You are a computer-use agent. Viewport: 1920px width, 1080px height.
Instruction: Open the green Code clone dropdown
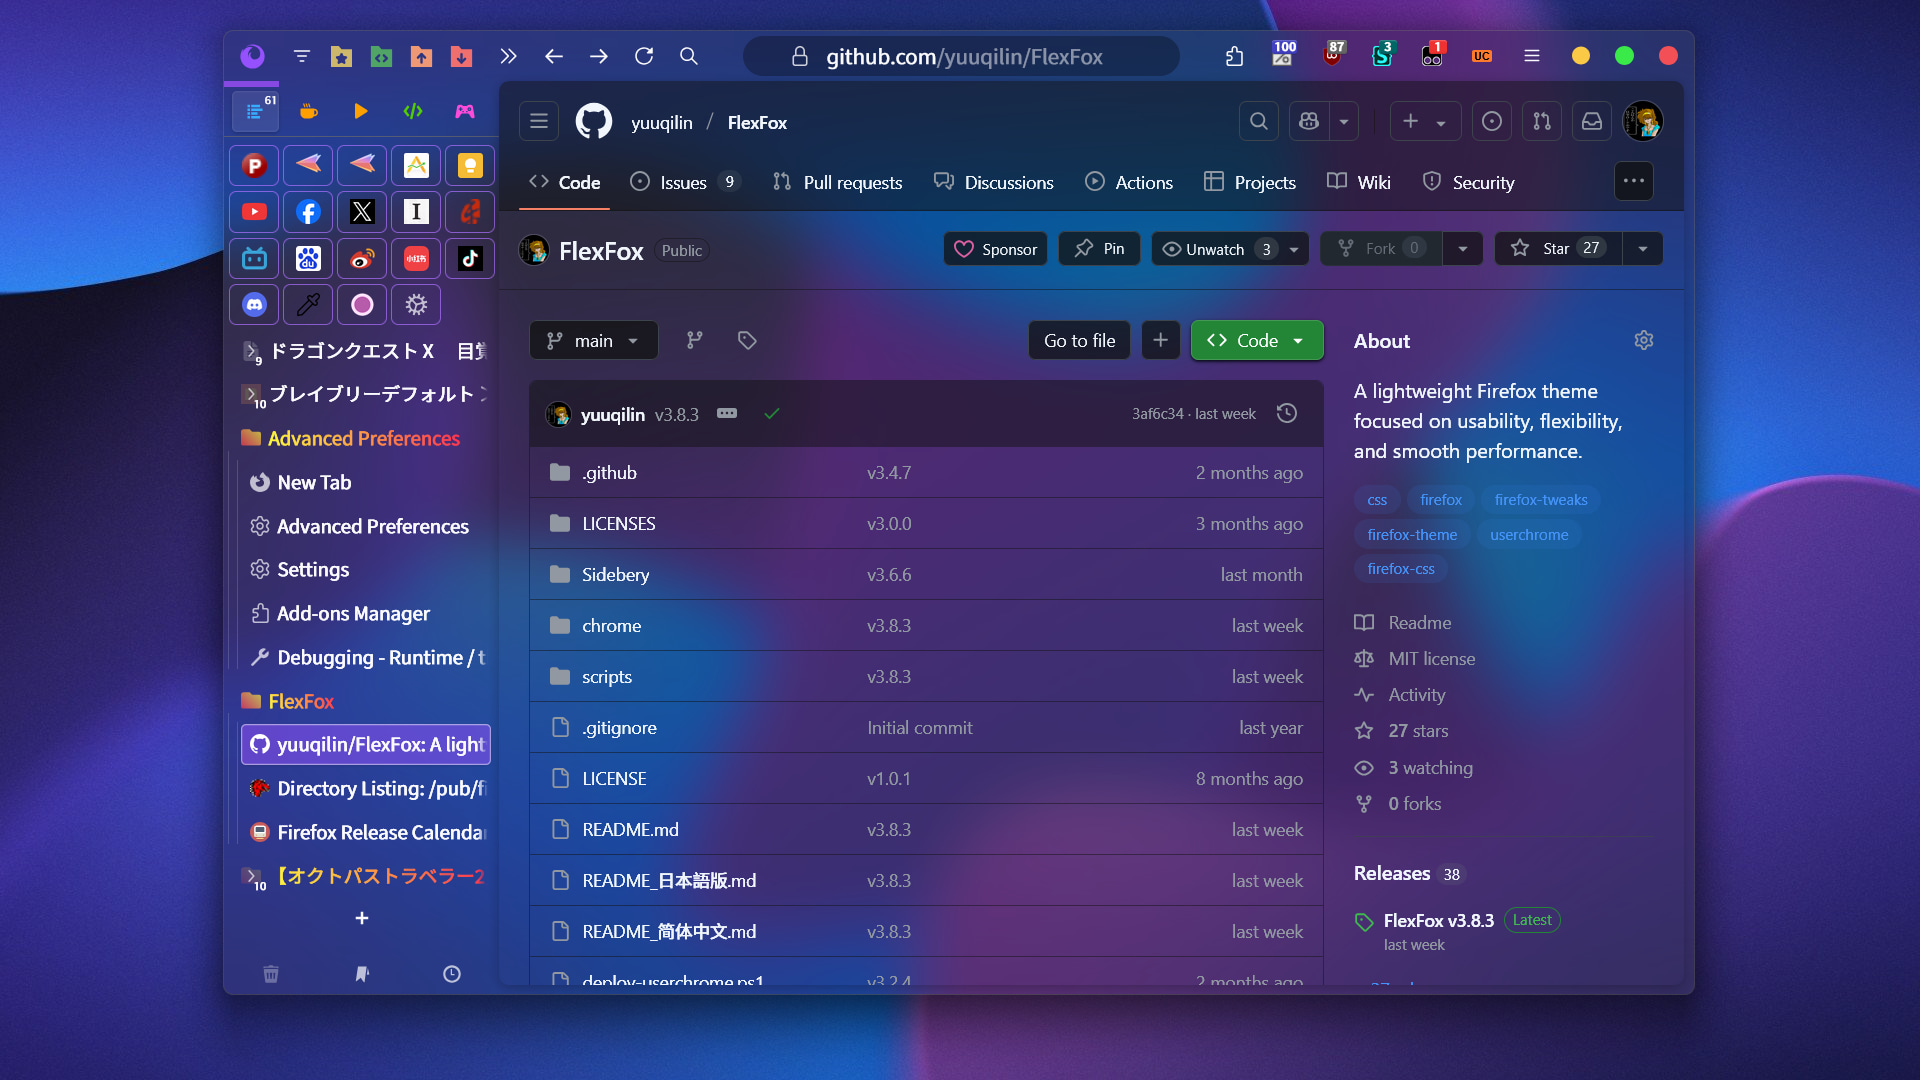coord(1257,340)
